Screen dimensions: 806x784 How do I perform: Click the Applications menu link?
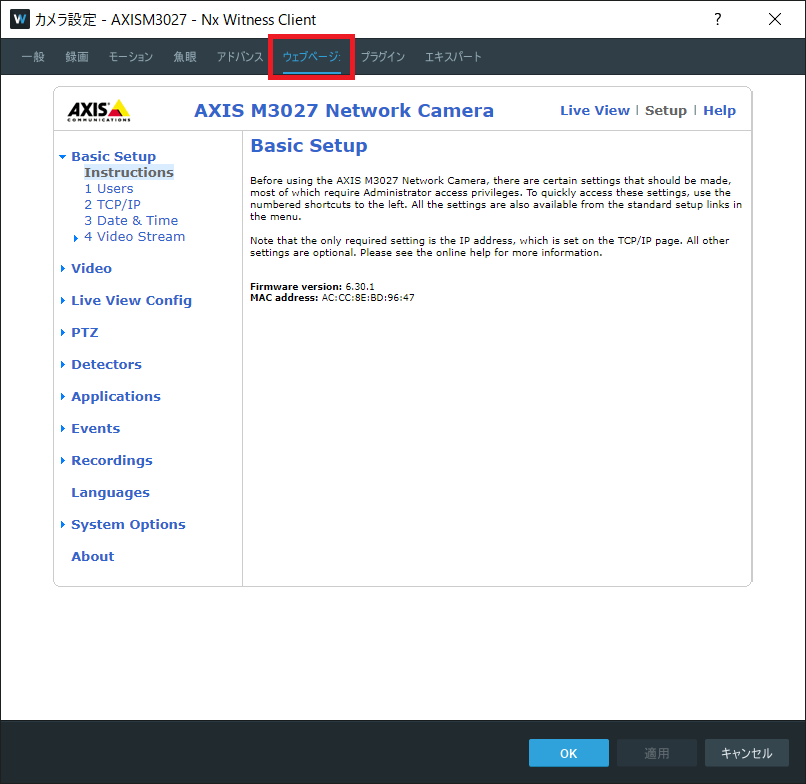[x=116, y=396]
